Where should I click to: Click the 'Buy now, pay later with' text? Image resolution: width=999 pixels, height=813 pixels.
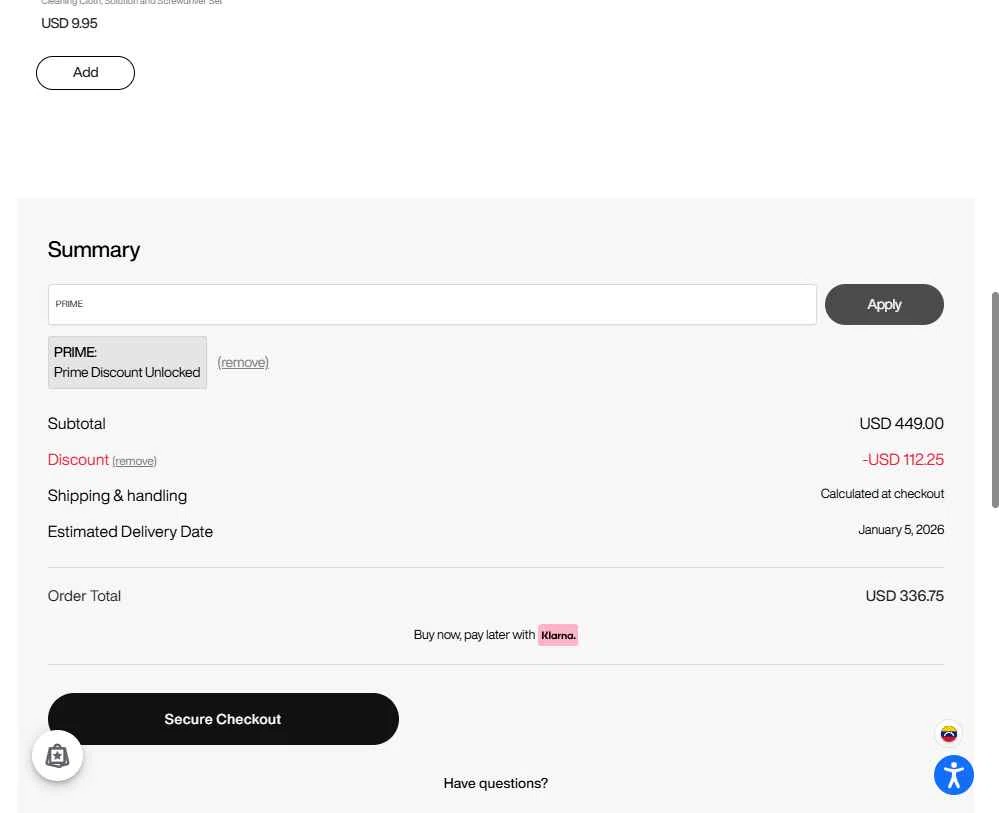click(x=474, y=635)
